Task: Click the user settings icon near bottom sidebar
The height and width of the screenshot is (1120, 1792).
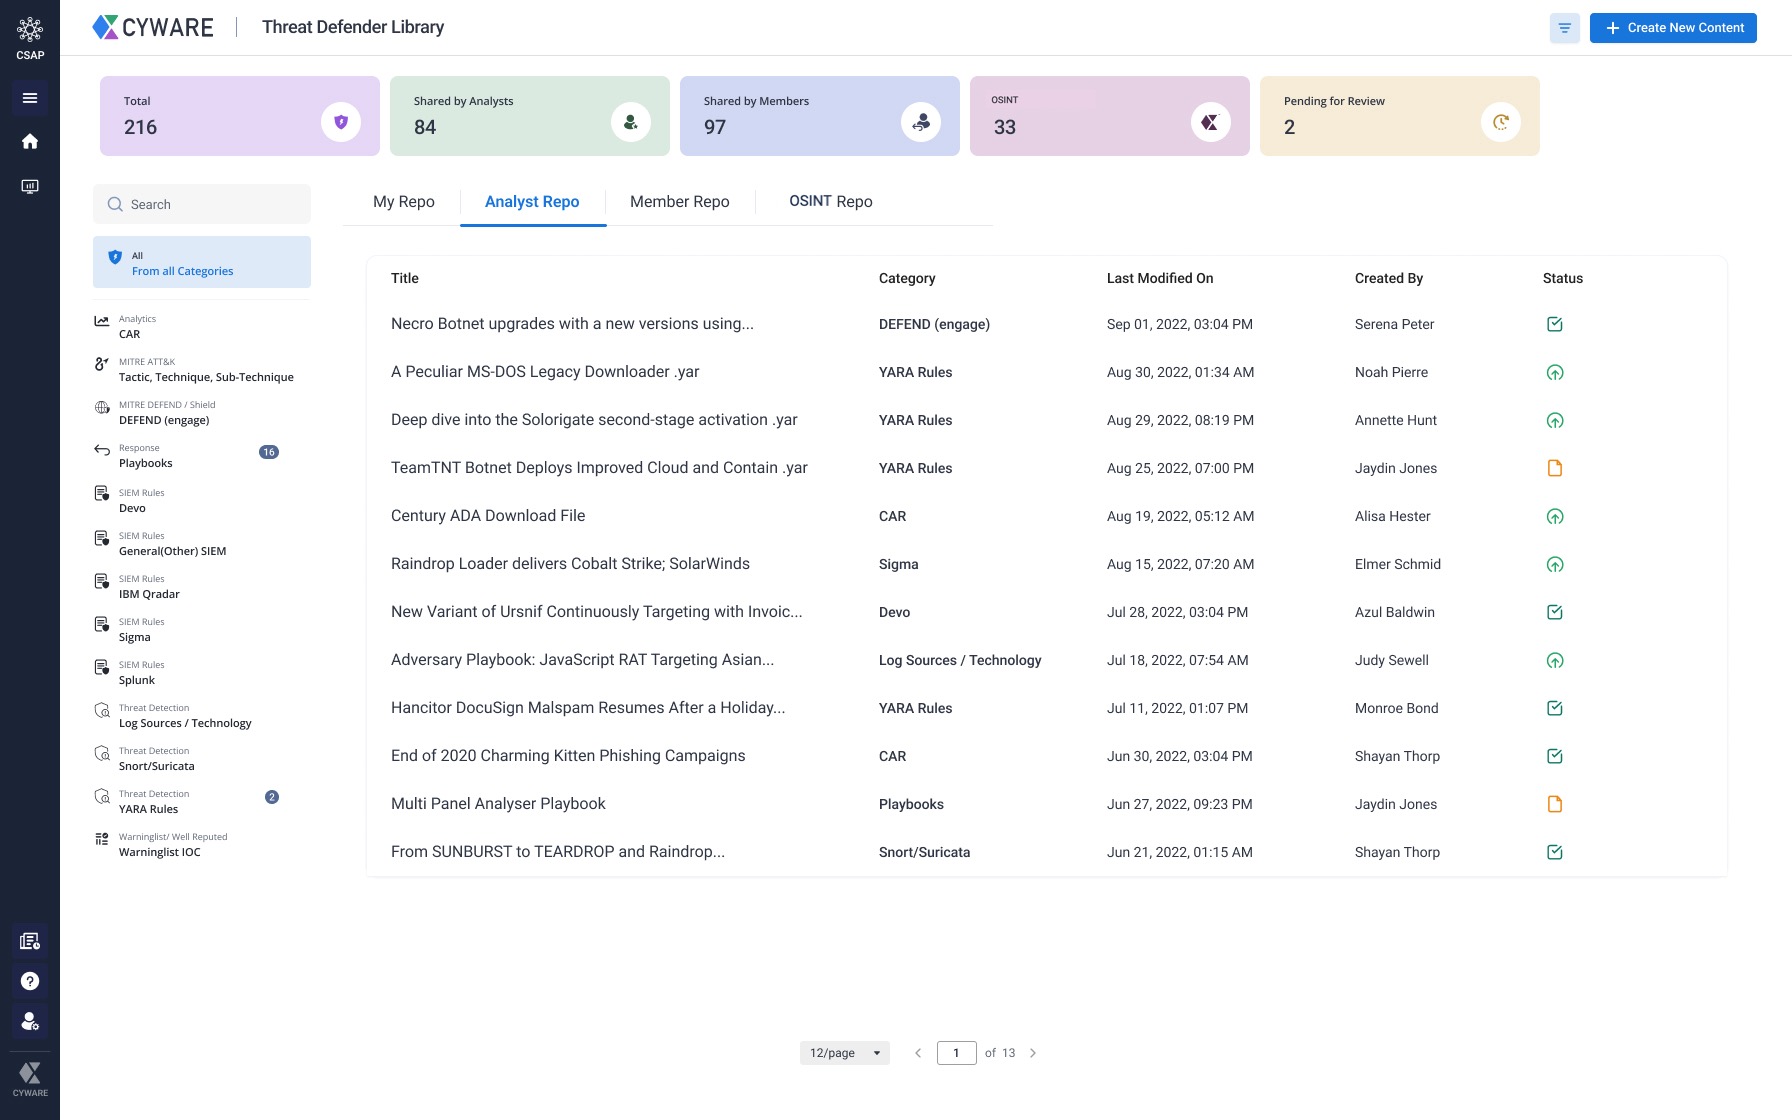Action: point(30,1021)
